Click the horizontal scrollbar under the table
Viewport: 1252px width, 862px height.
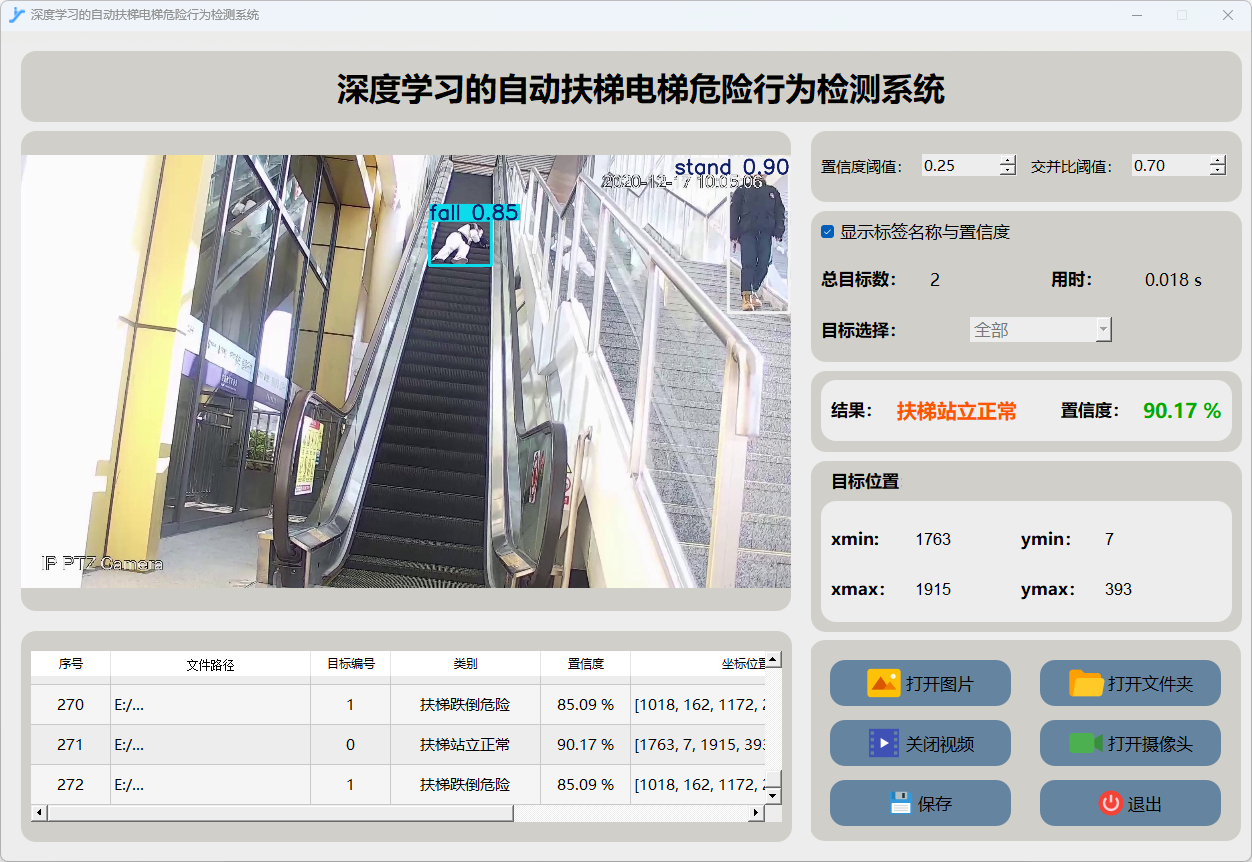(x=280, y=814)
